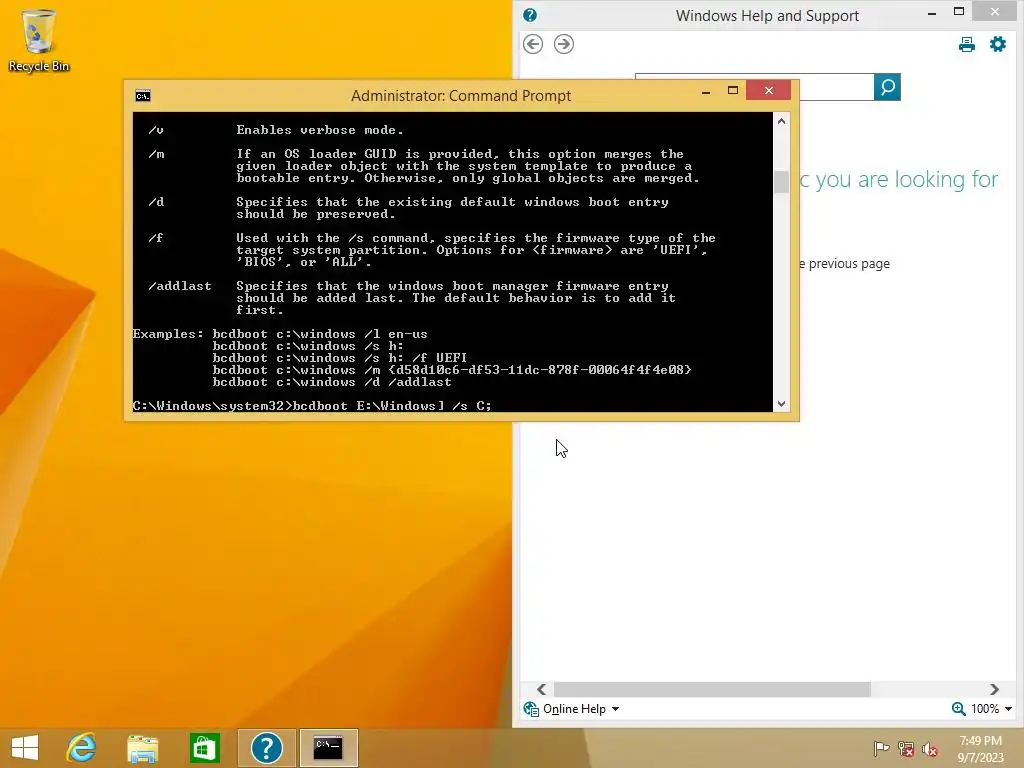Maximize the Windows Help and Support window
Viewport: 1024px width, 768px height.
click(x=959, y=12)
